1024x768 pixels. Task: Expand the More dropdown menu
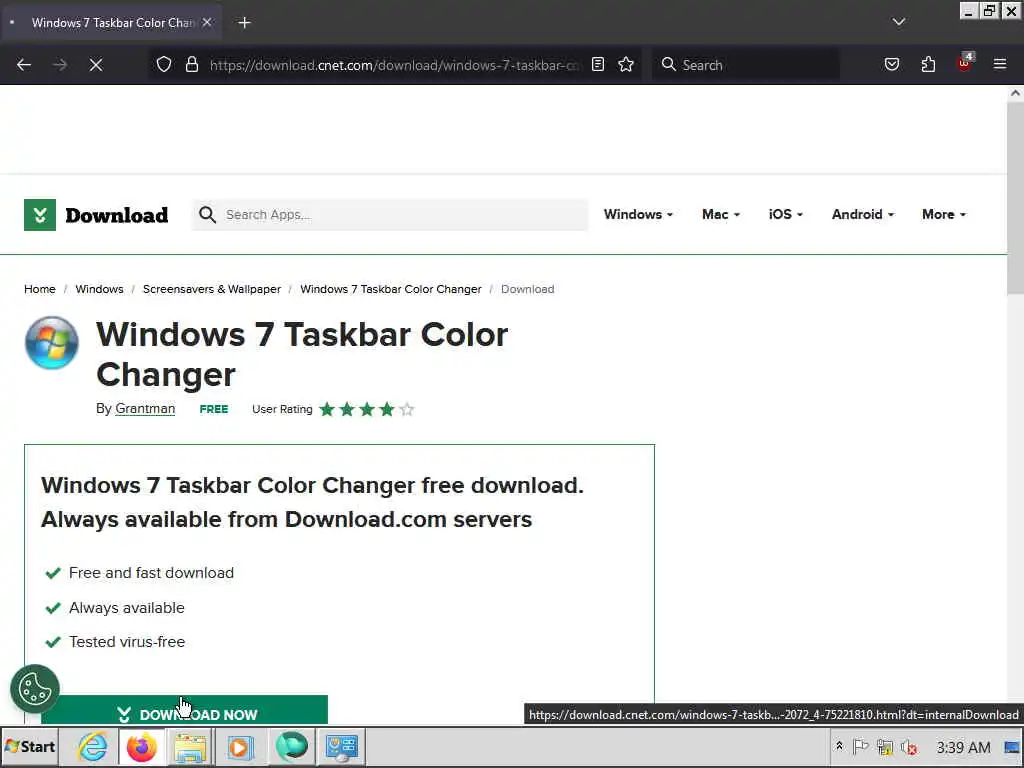(943, 214)
